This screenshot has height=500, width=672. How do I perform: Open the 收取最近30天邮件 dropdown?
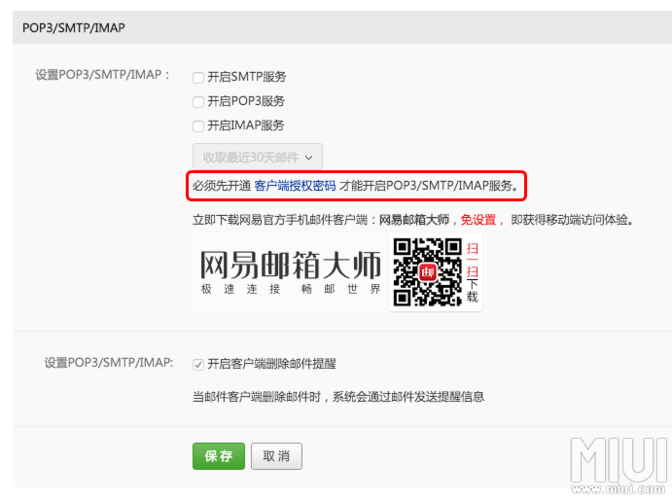257,157
